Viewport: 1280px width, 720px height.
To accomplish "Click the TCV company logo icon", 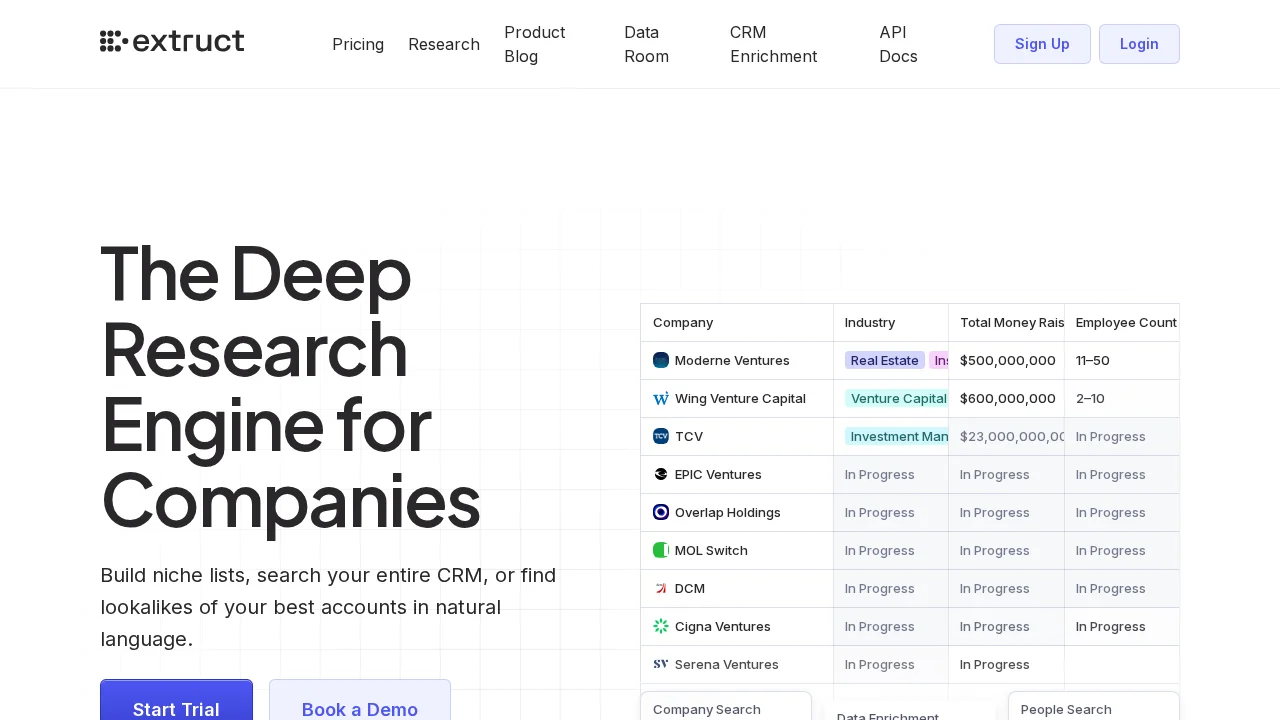I will pos(661,436).
